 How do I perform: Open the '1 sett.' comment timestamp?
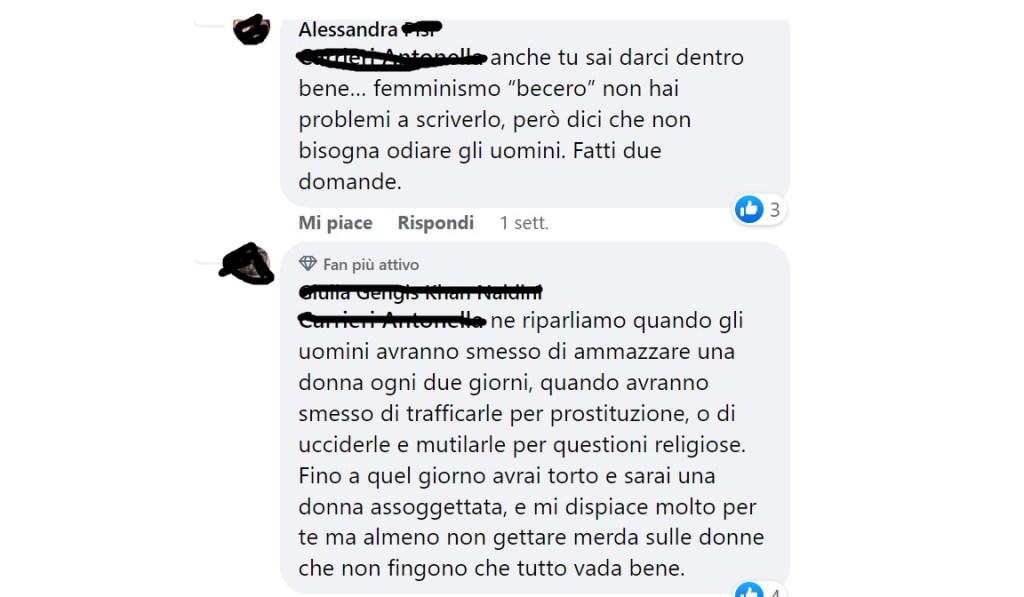pyautogui.click(x=524, y=223)
